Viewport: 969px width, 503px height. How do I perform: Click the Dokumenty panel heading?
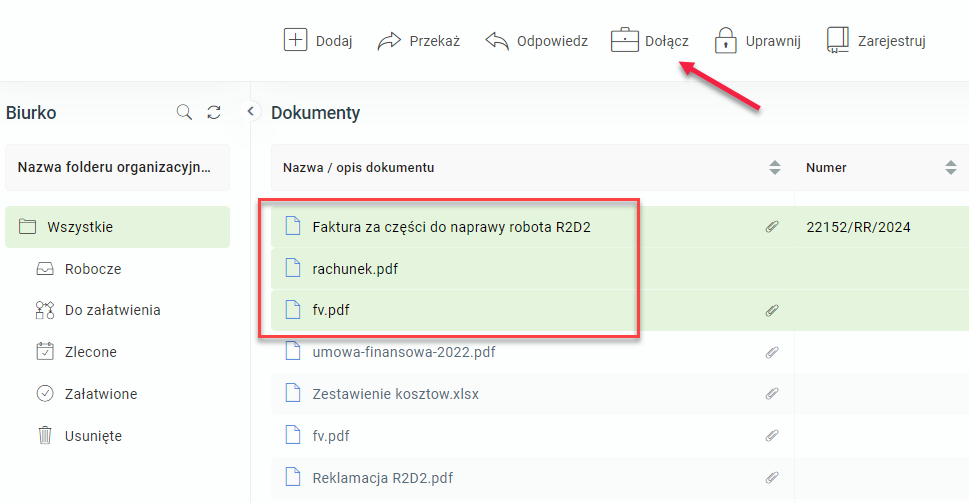tap(315, 112)
